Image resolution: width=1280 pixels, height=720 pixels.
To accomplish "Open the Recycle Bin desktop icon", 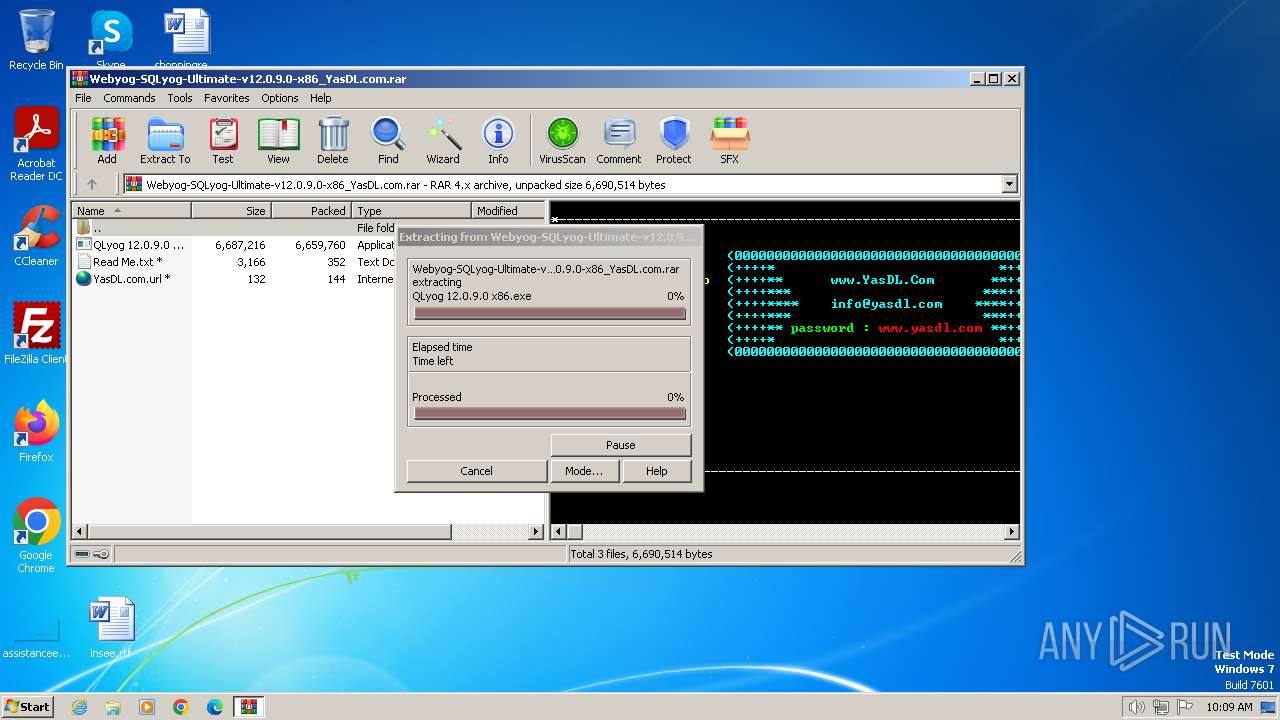I will pyautogui.click(x=36, y=40).
